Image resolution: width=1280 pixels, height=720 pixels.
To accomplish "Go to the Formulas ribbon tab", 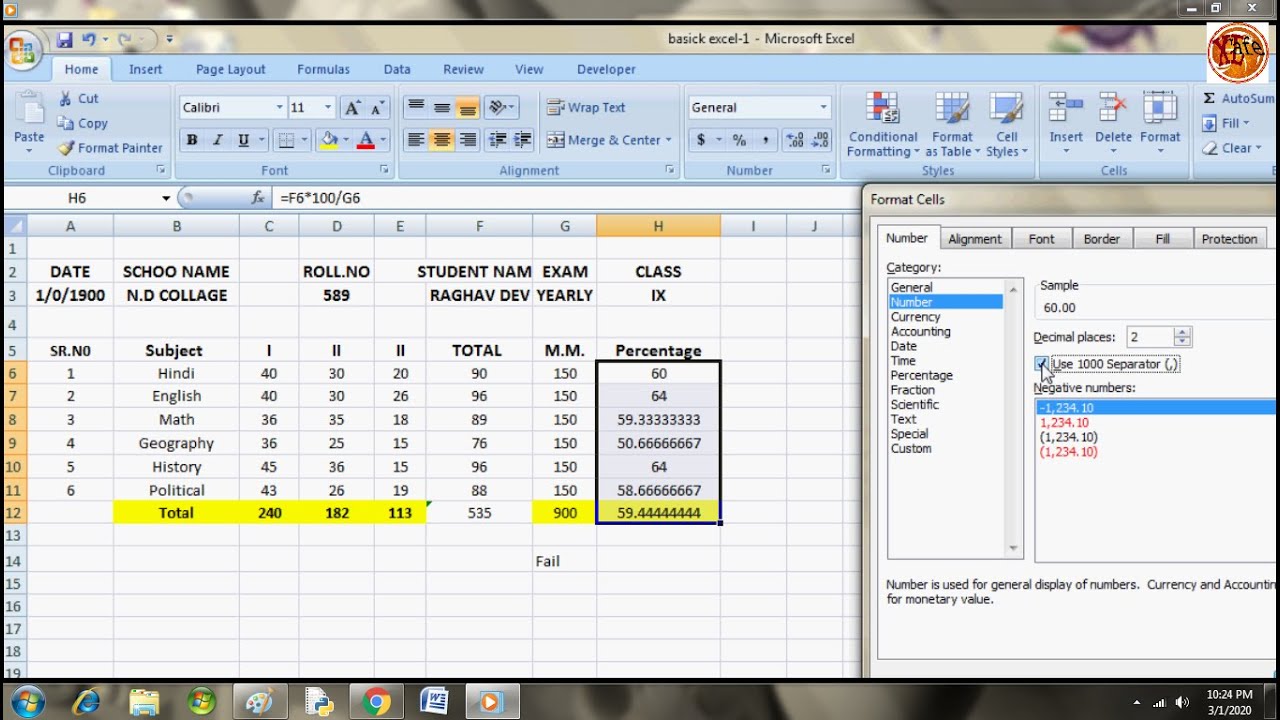I will [x=323, y=69].
